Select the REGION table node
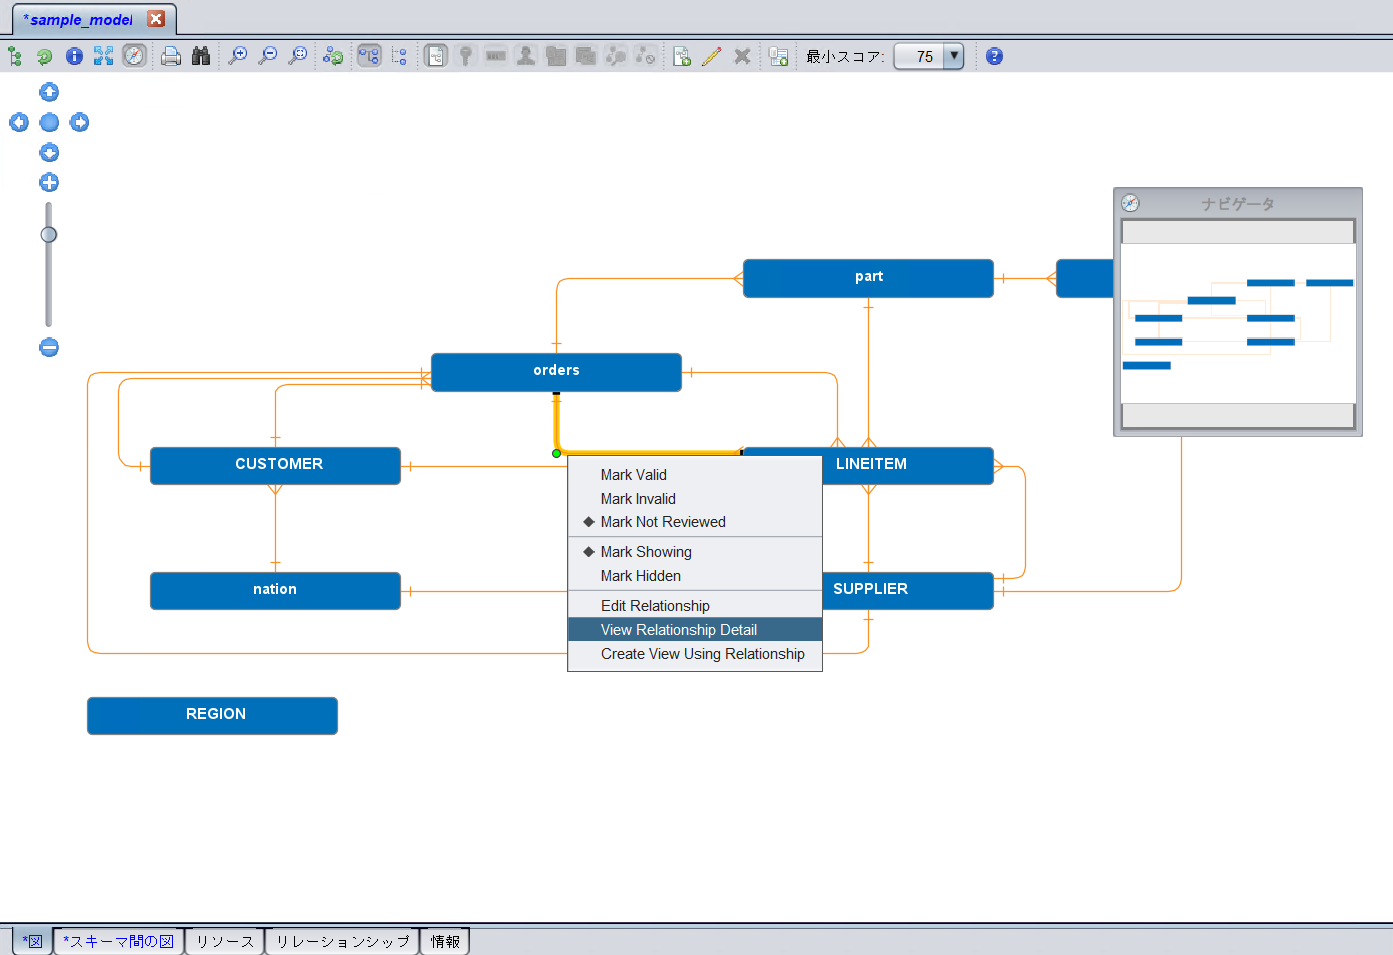 pyautogui.click(x=212, y=715)
